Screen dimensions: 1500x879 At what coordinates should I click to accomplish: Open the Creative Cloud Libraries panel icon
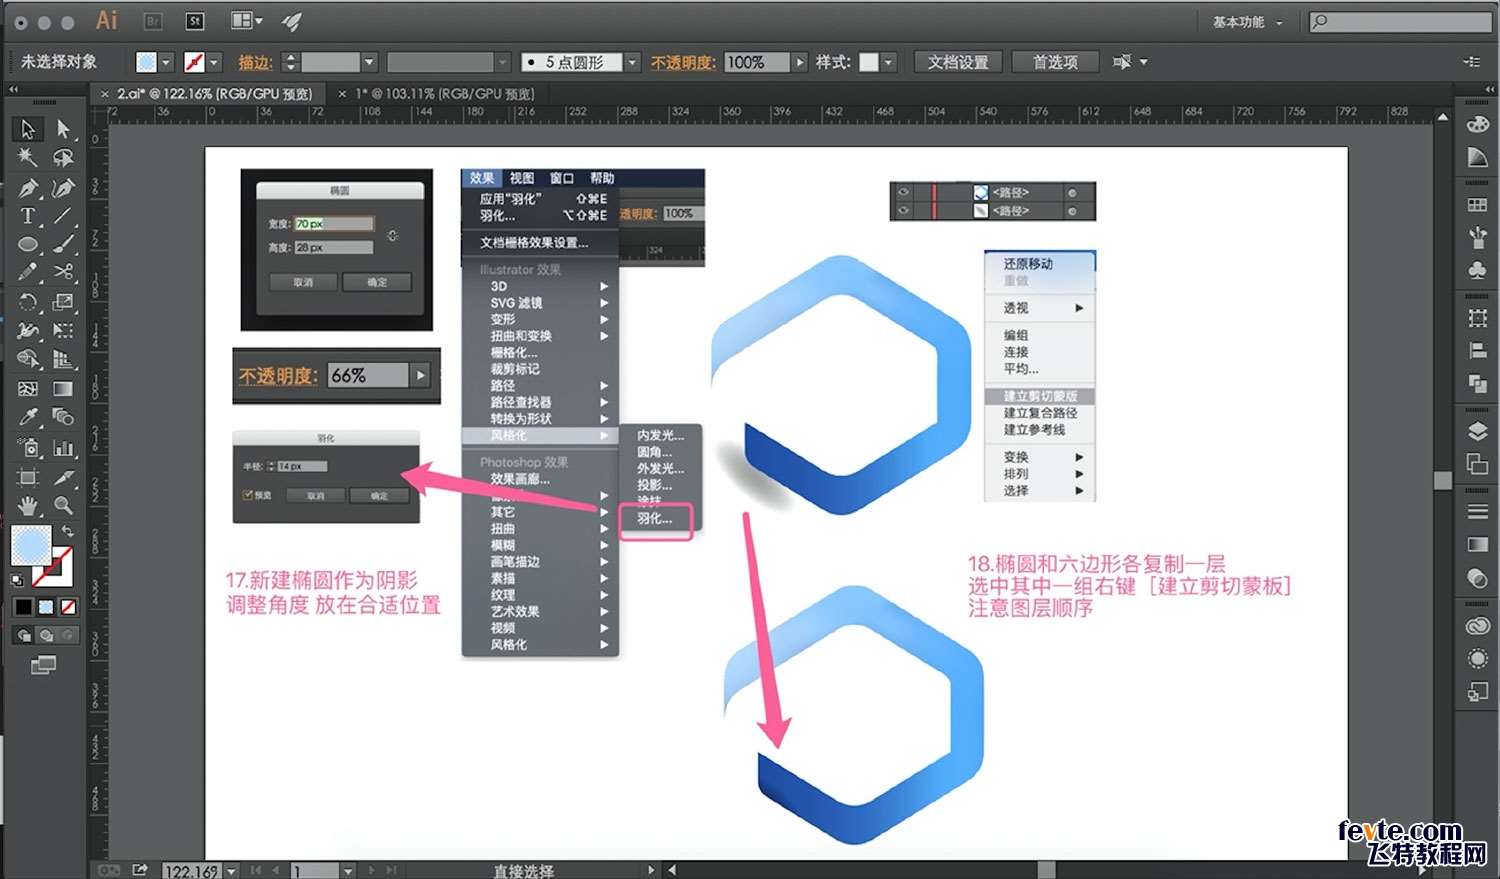pos(1477,627)
